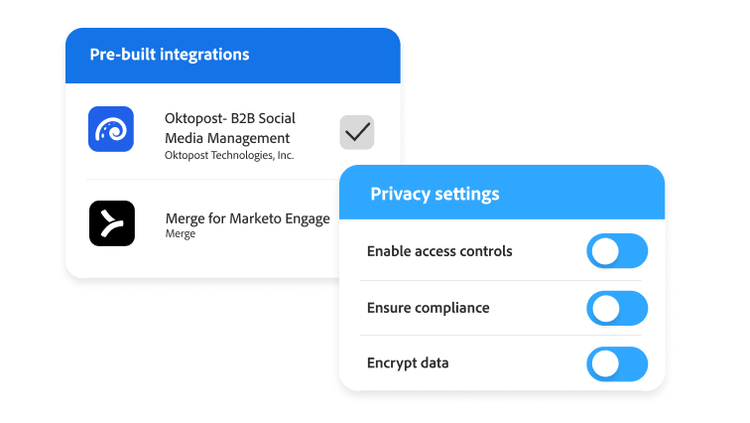Click the white knob on Enable access controls
The width and height of the screenshot is (750, 423).
click(x=604, y=252)
